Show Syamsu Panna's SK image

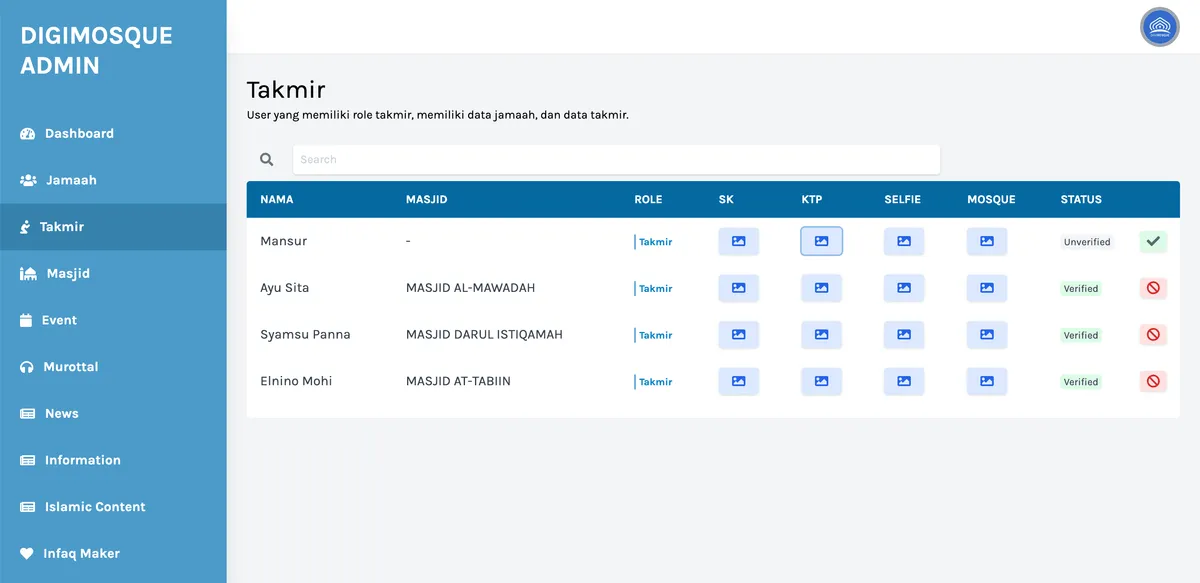pyautogui.click(x=738, y=335)
